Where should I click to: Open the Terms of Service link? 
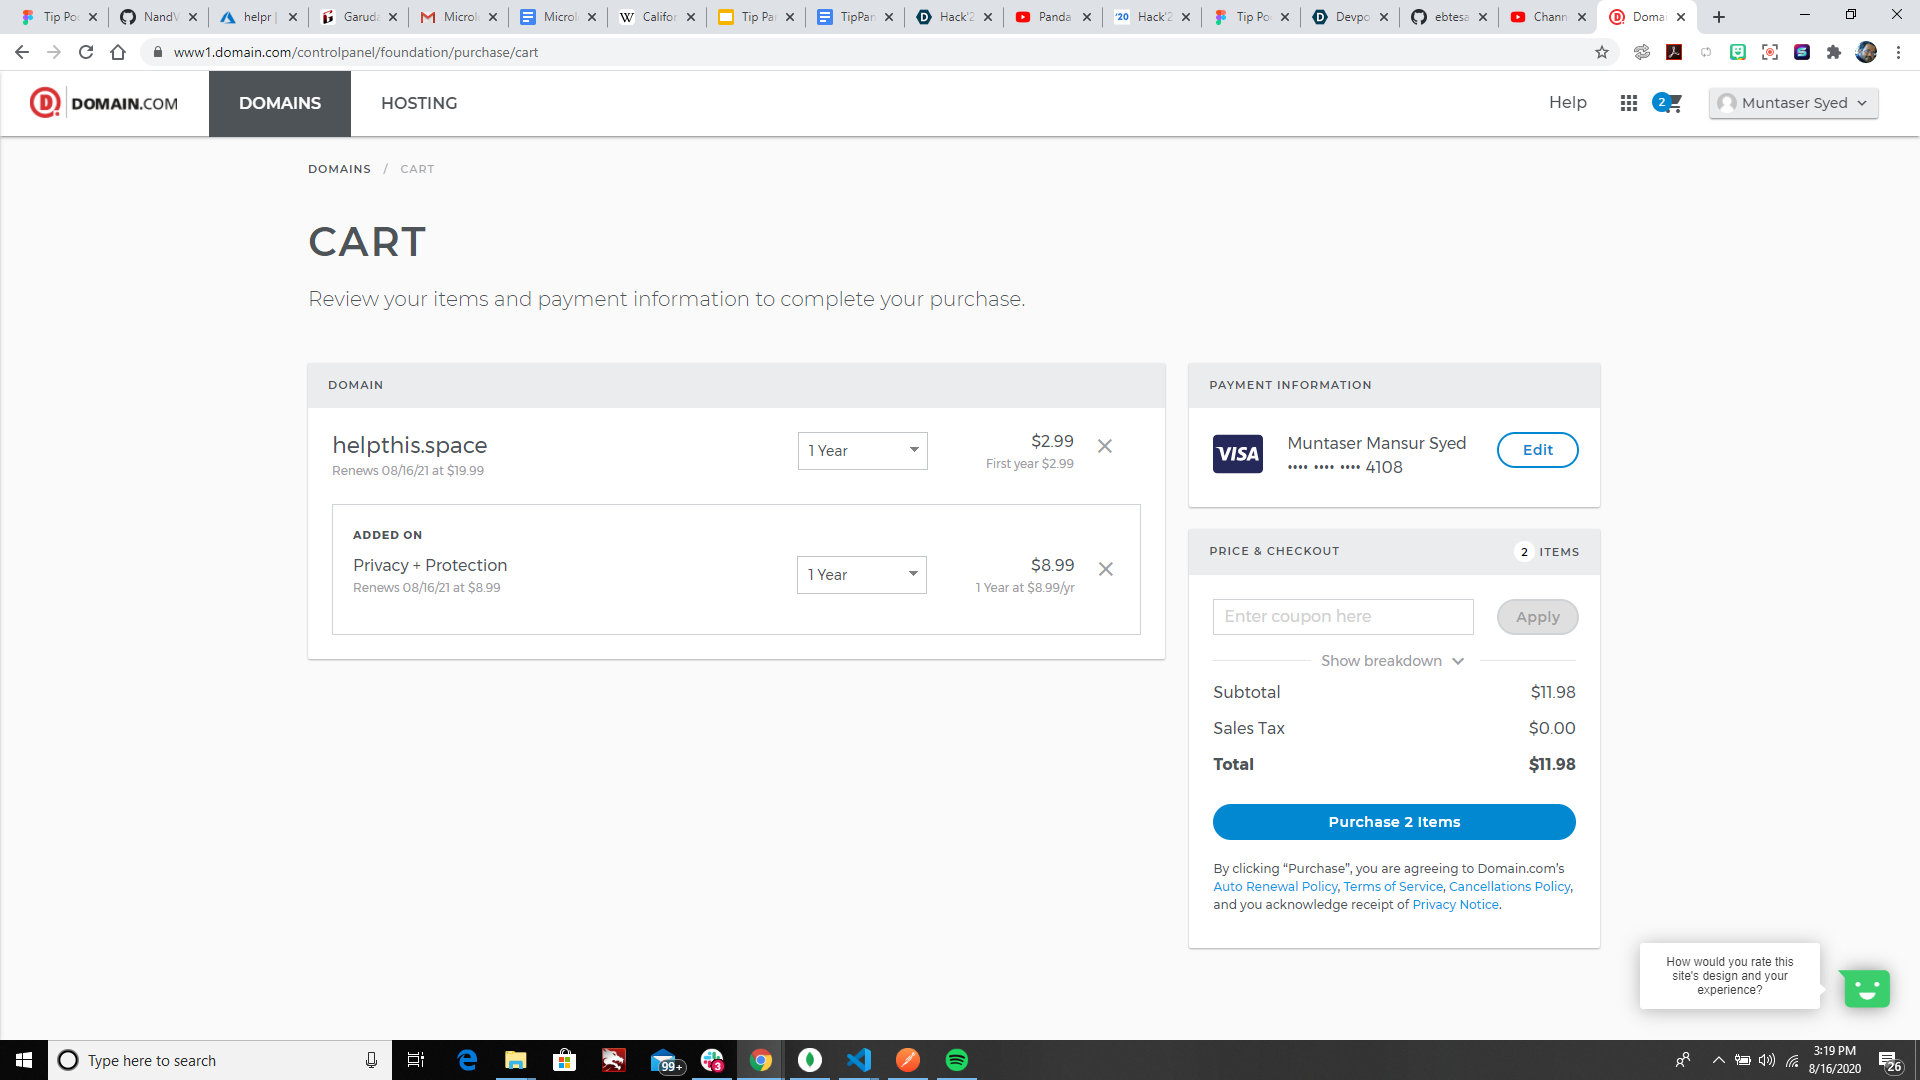(1392, 887)
